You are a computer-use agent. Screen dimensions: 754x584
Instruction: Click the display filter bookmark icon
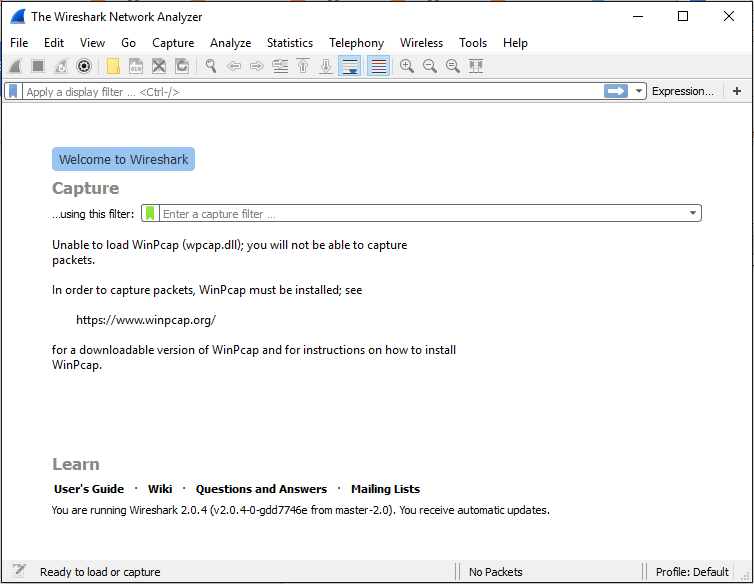(13, 91)
